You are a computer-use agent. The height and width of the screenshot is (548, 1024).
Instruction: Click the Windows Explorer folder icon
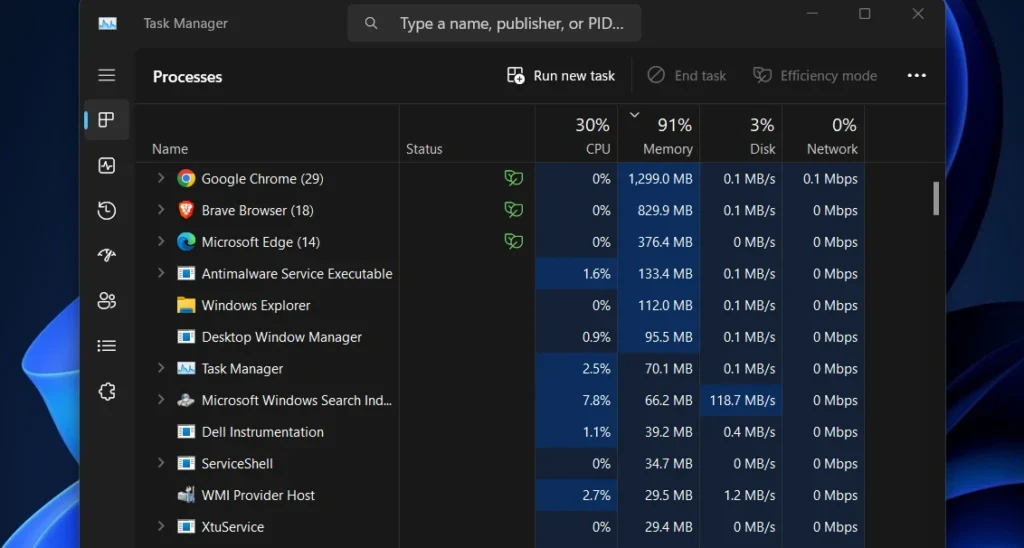(x=186, y=305)
